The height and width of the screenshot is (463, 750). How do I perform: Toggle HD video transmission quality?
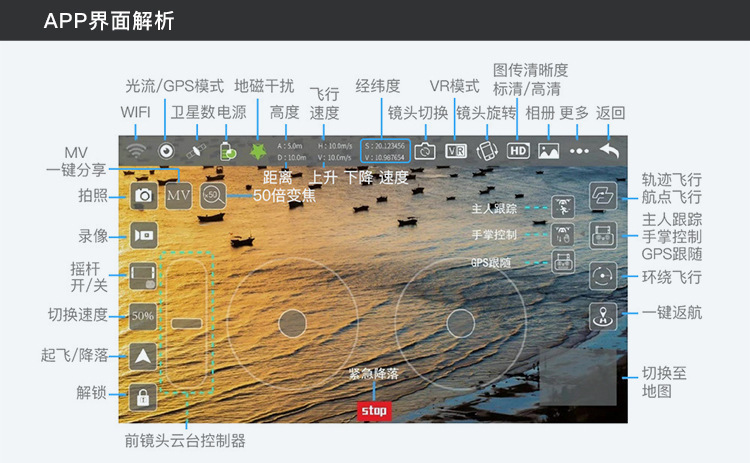tap(518, 151)
